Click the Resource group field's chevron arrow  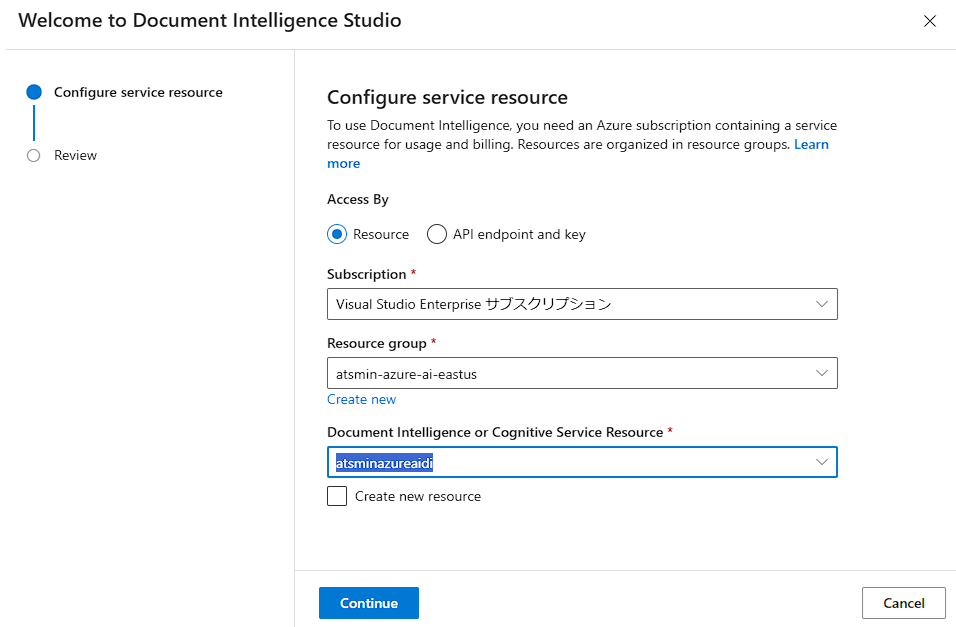tap(822, 373)
